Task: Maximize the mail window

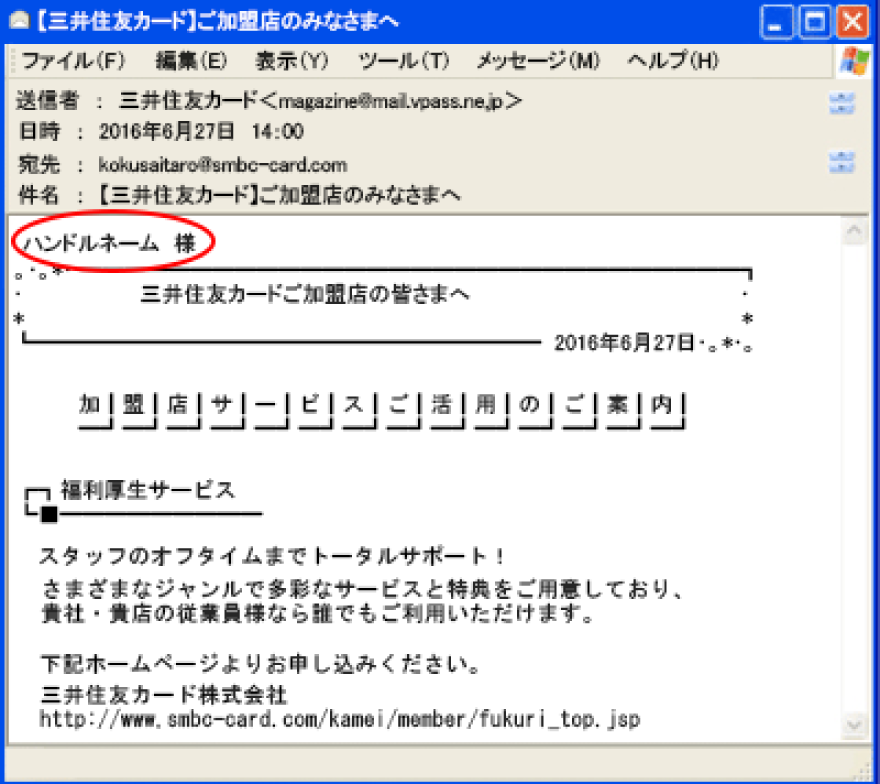Action: coord(815,22)
